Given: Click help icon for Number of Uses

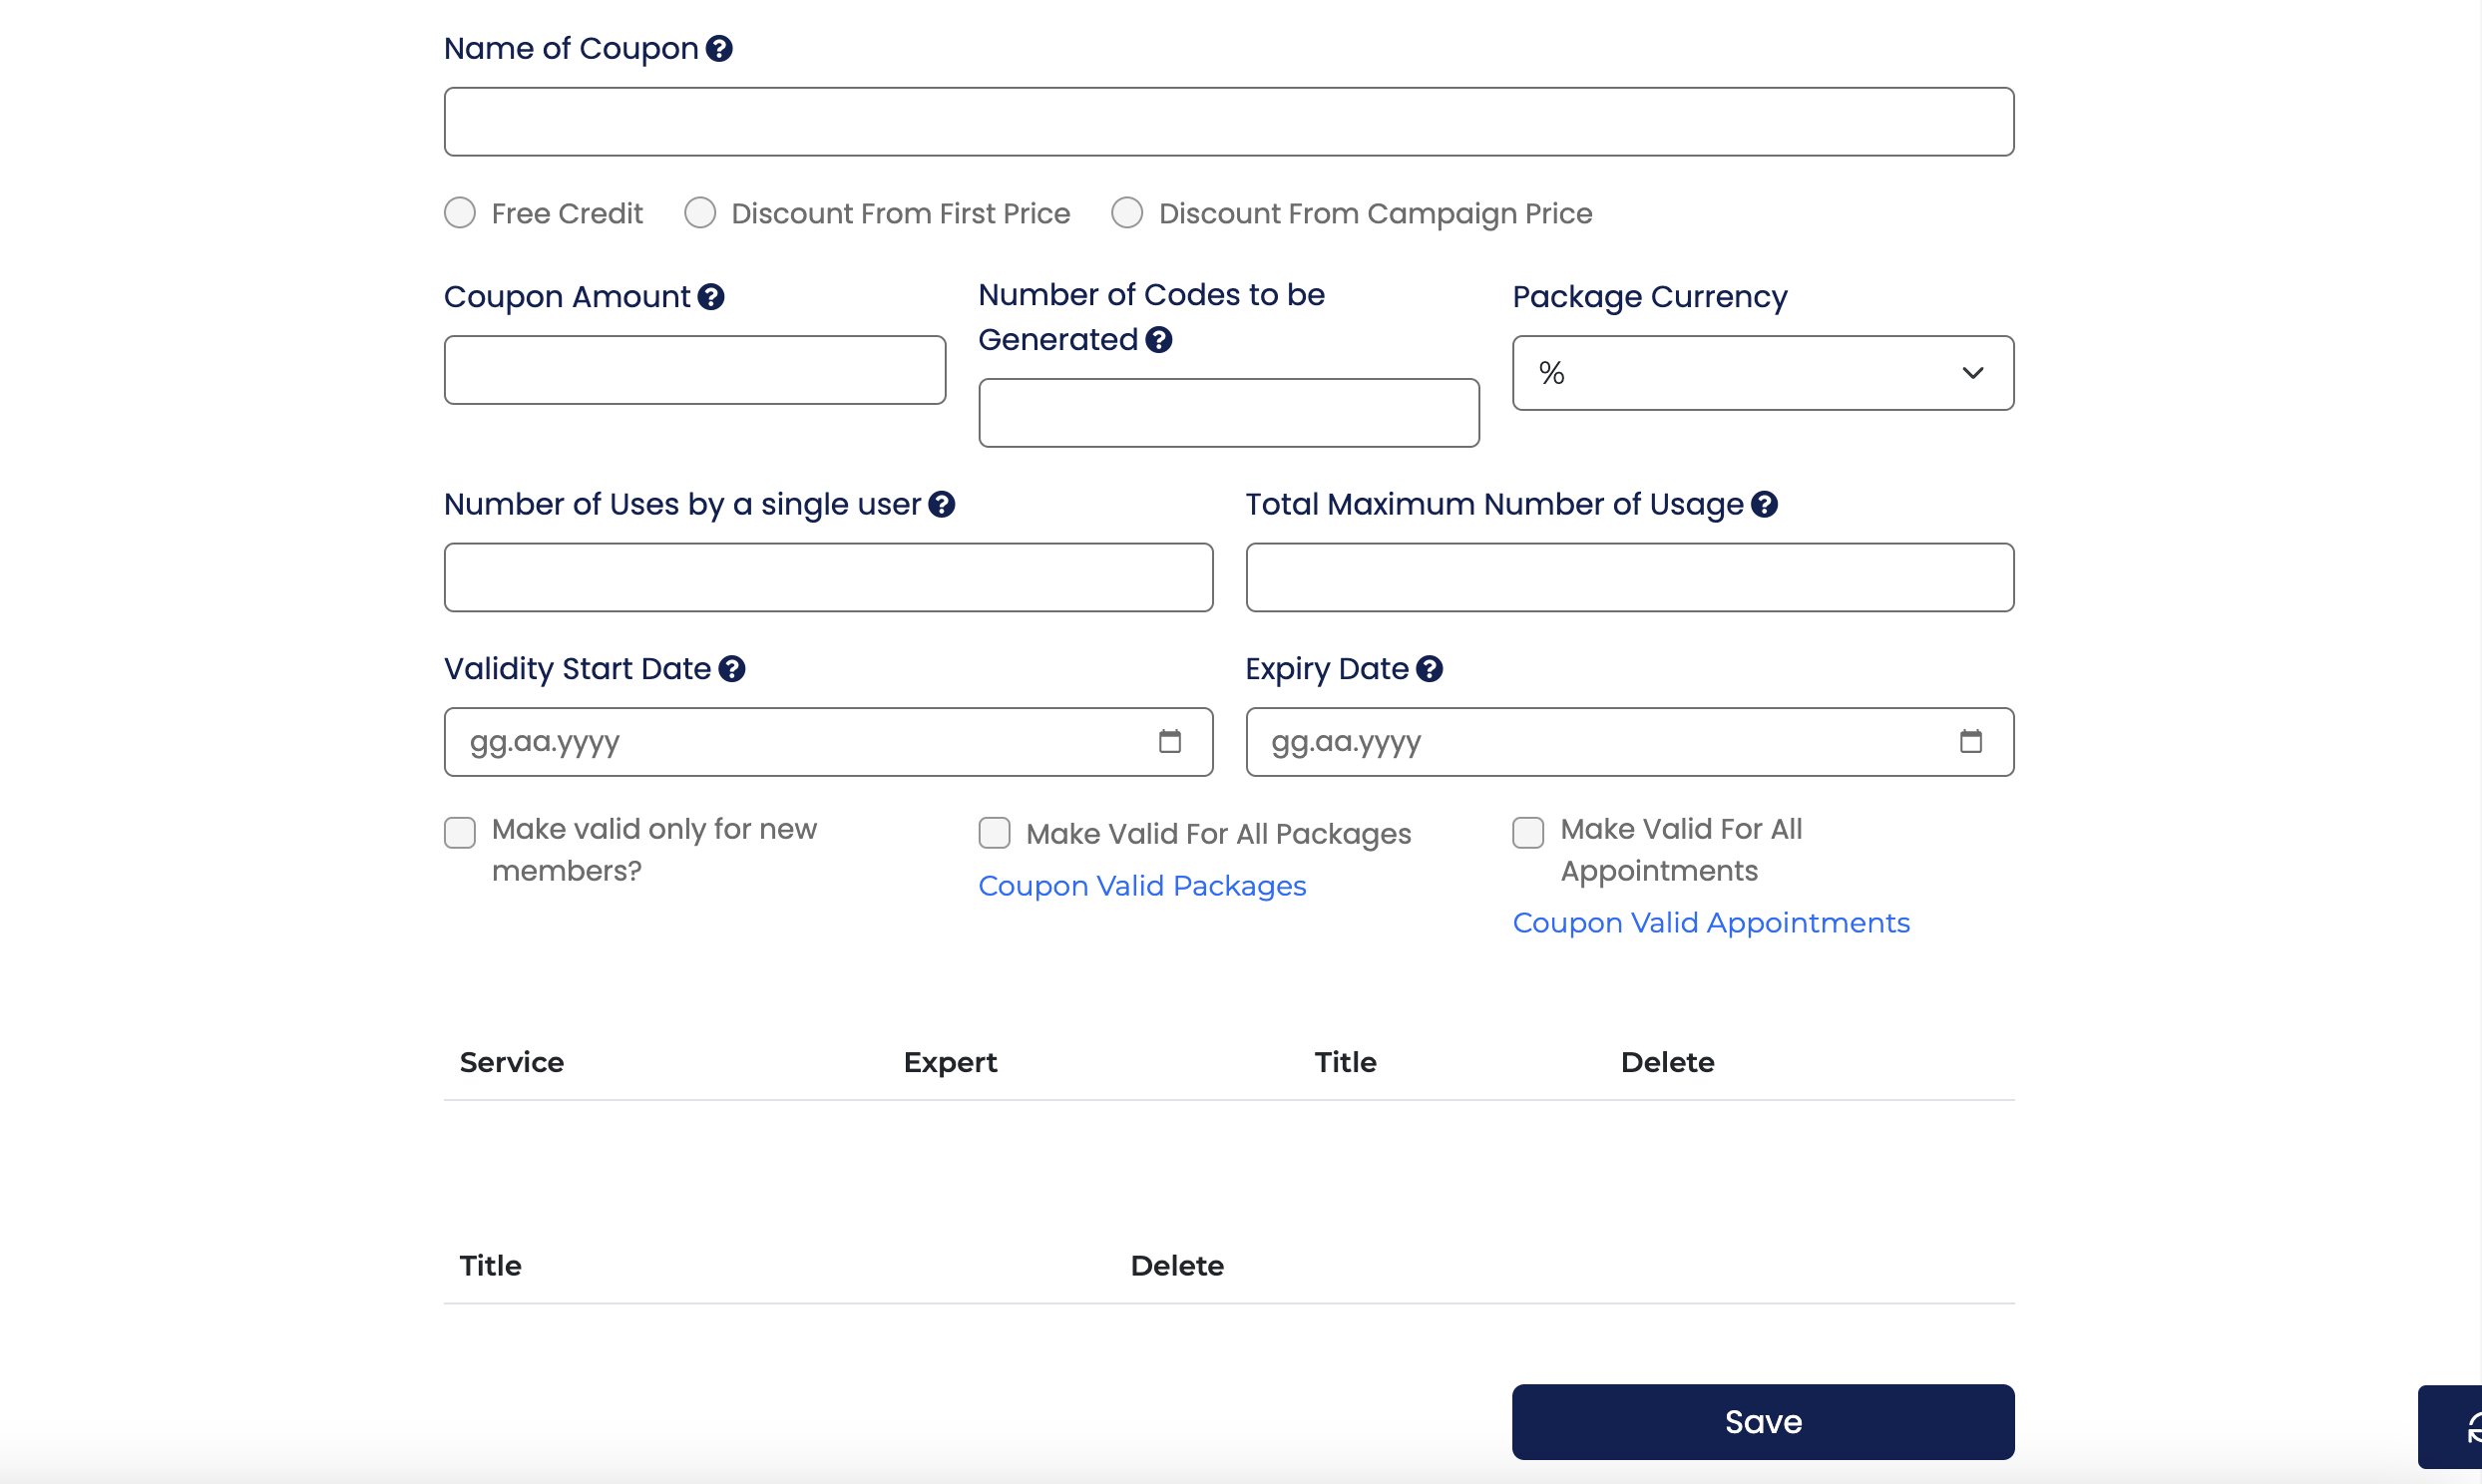Looking at the screenshot, I should click(941, 504).
